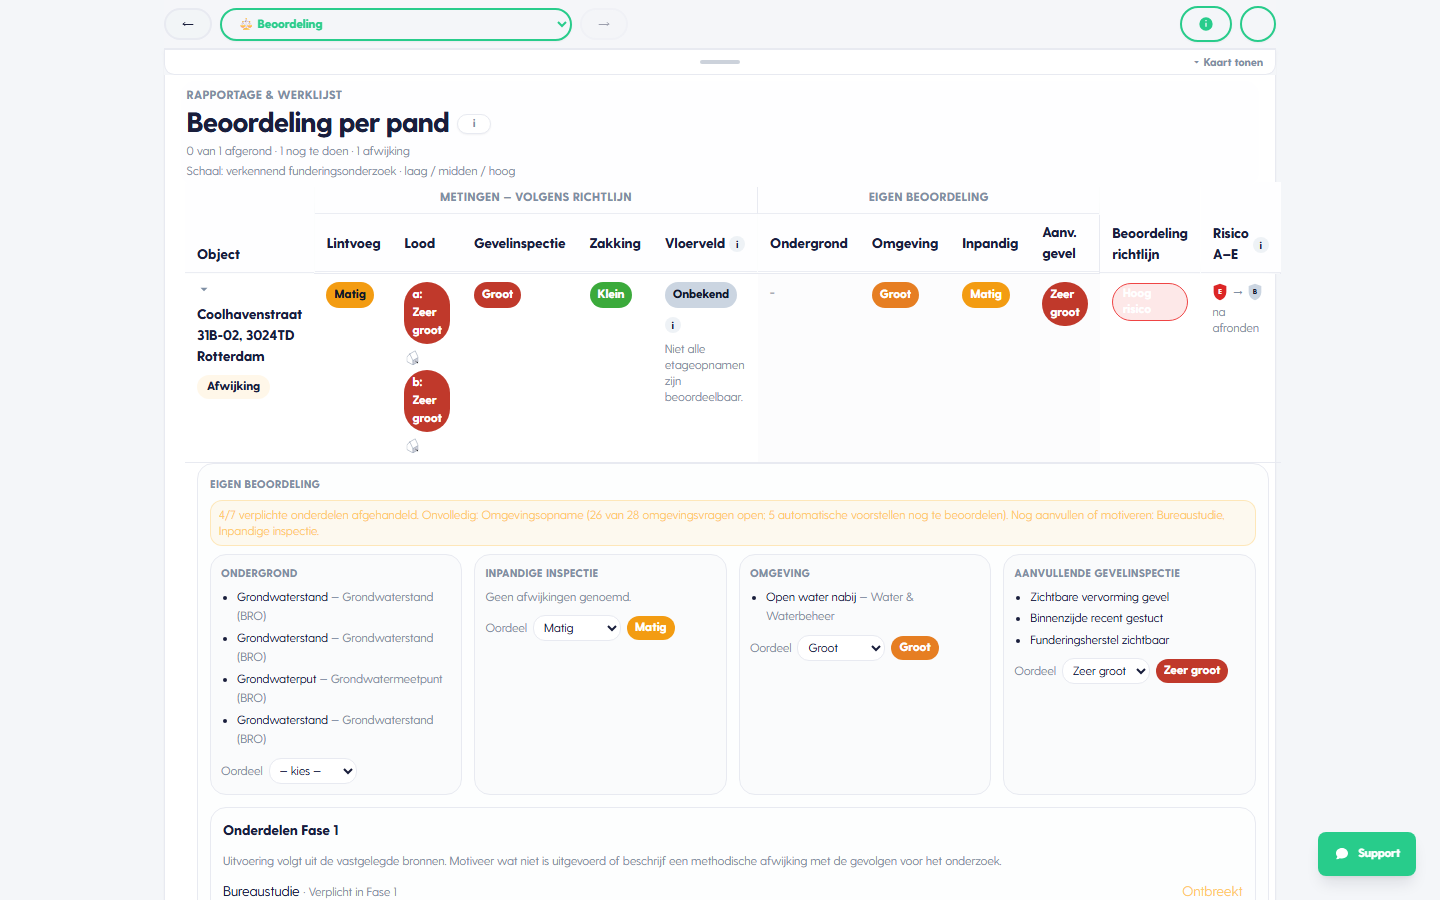The height and width of the screenshot is (900, 1440).
Task: Click the Grondwaterput source item
Action: [x=277, y=679]
